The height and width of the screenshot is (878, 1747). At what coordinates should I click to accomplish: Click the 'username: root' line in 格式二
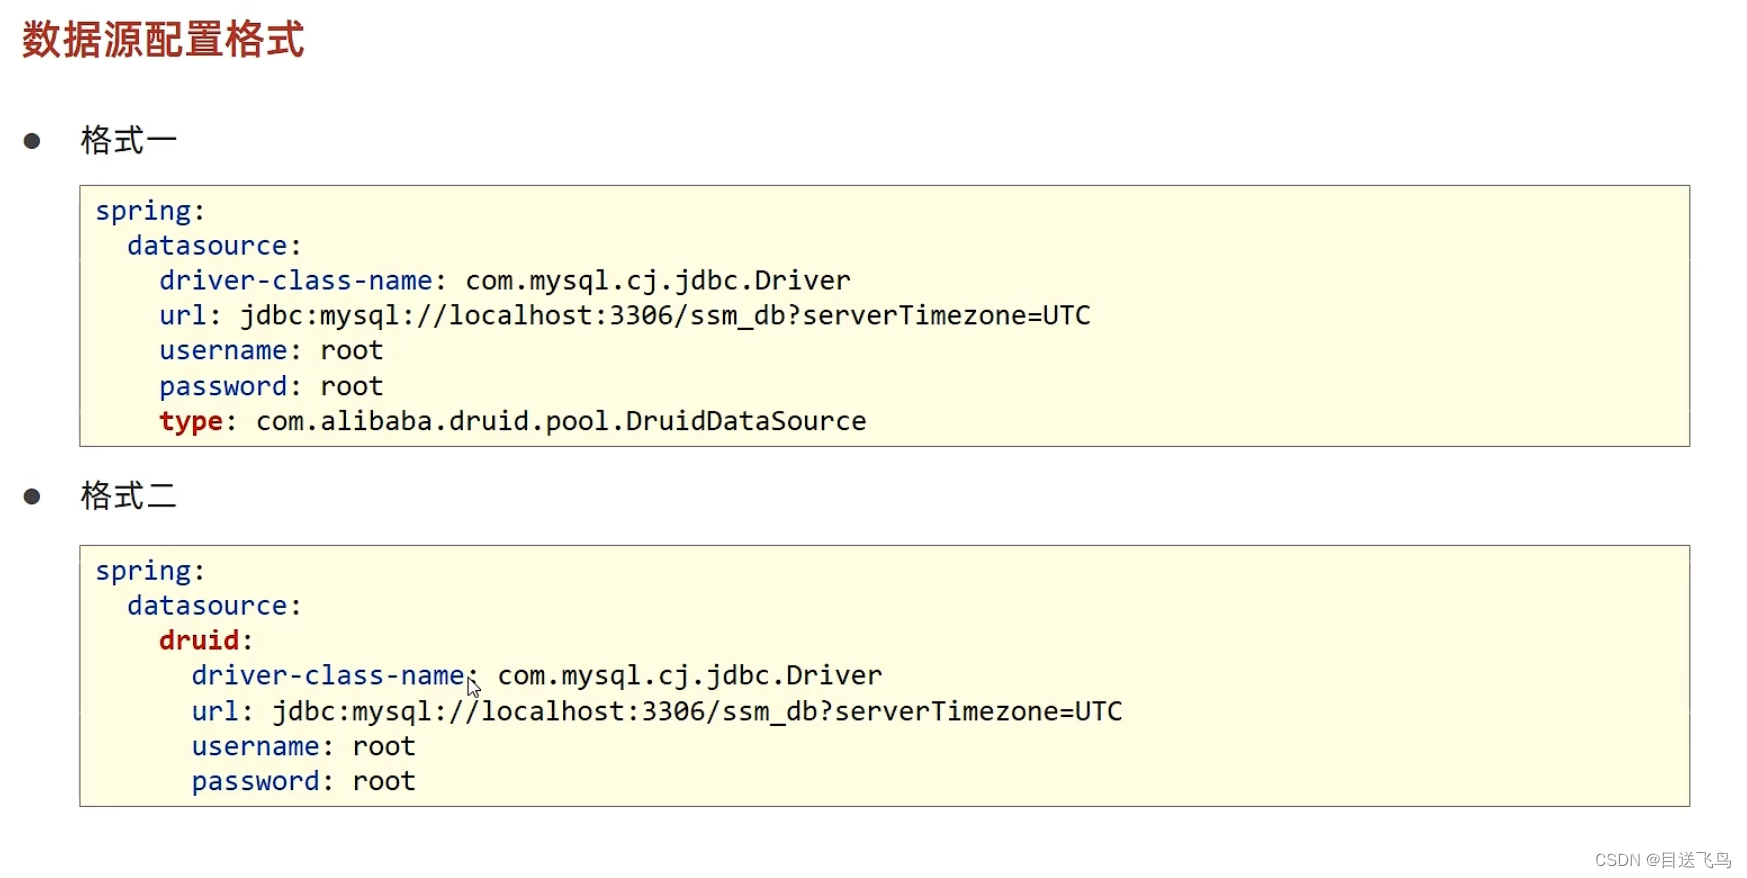[x=303, y=747]
